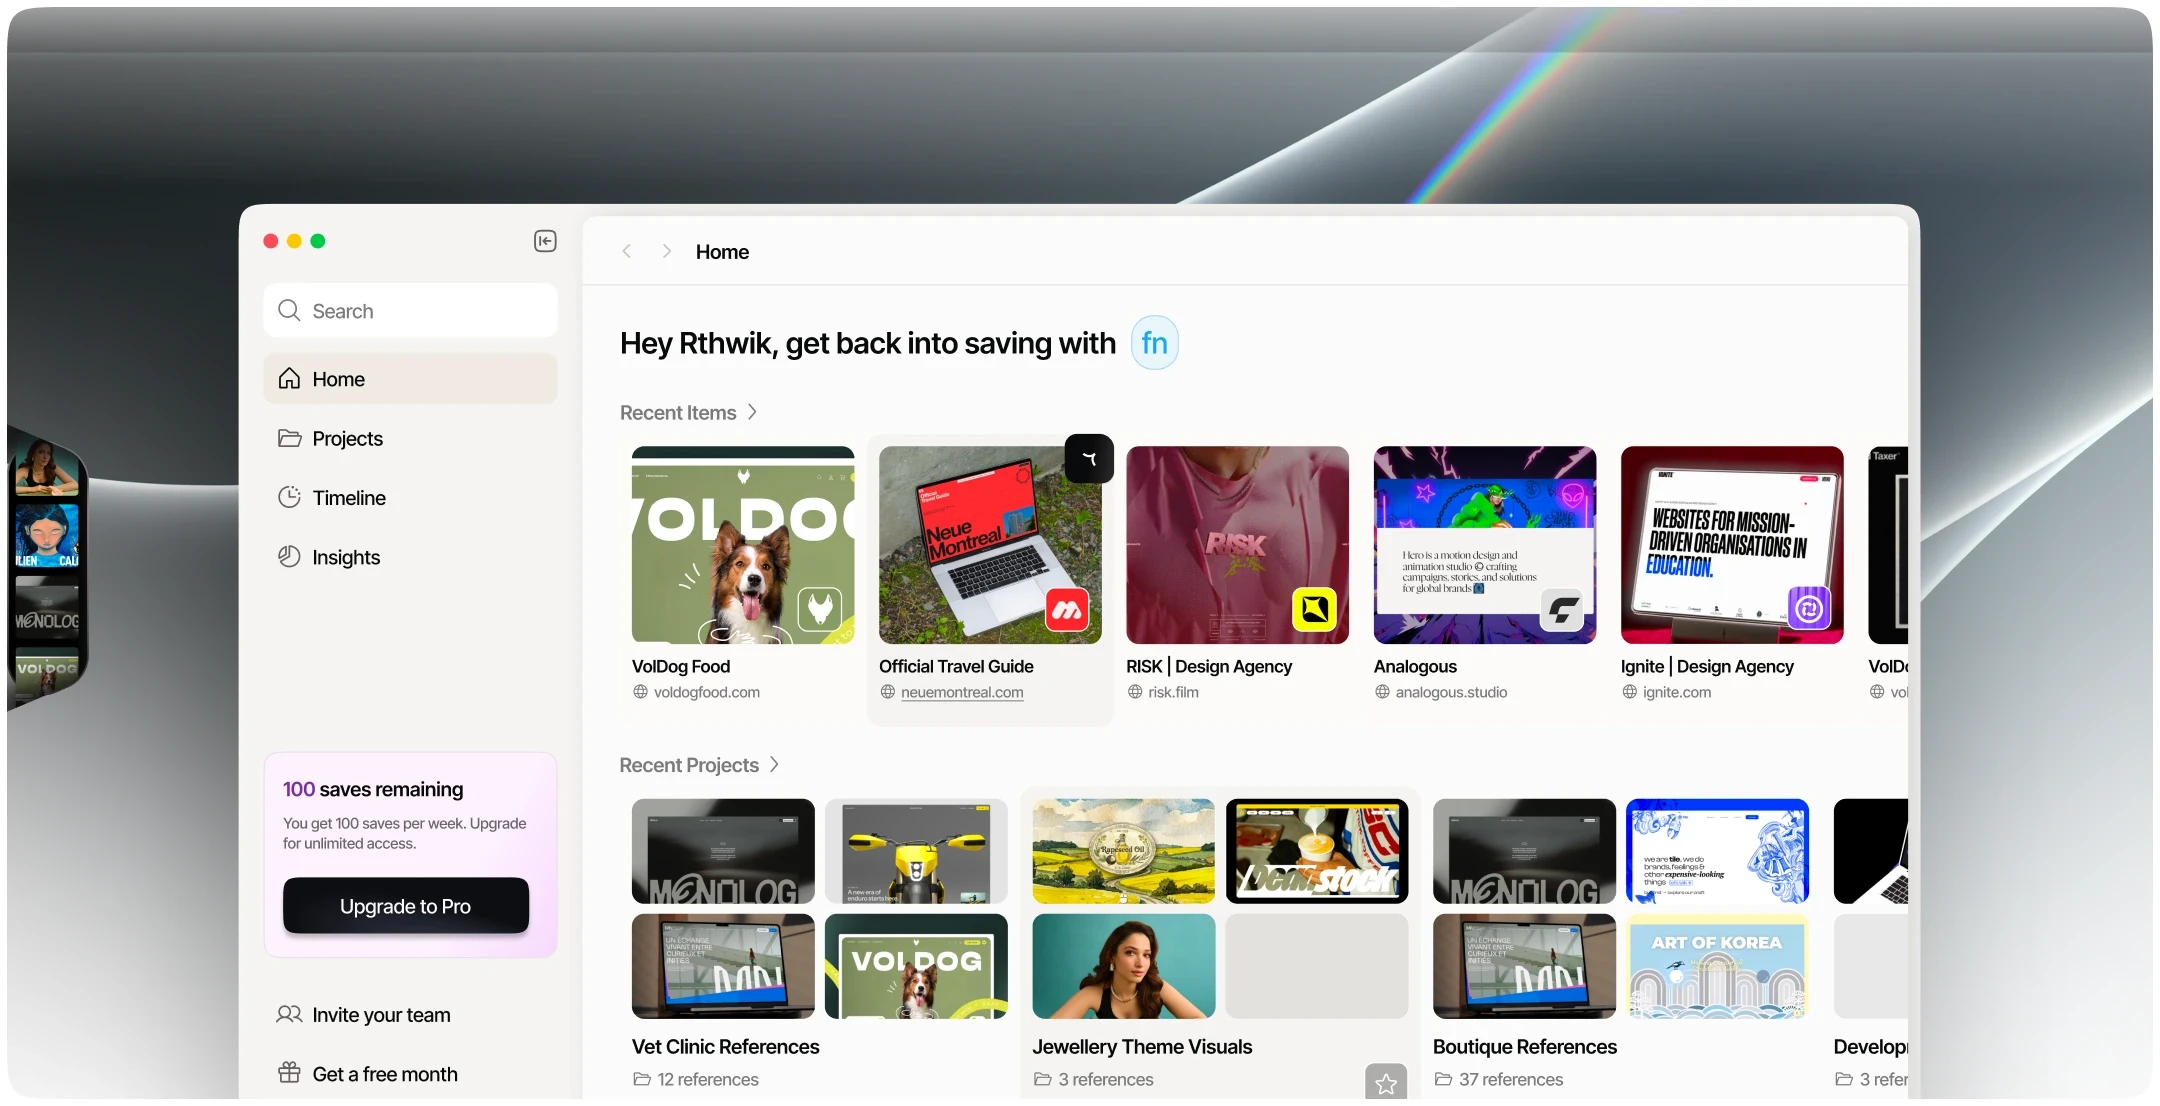The image size is (2160, 1106).
Task: Click the globe icon beside analogous.studio
Action: click(1382, 692)
